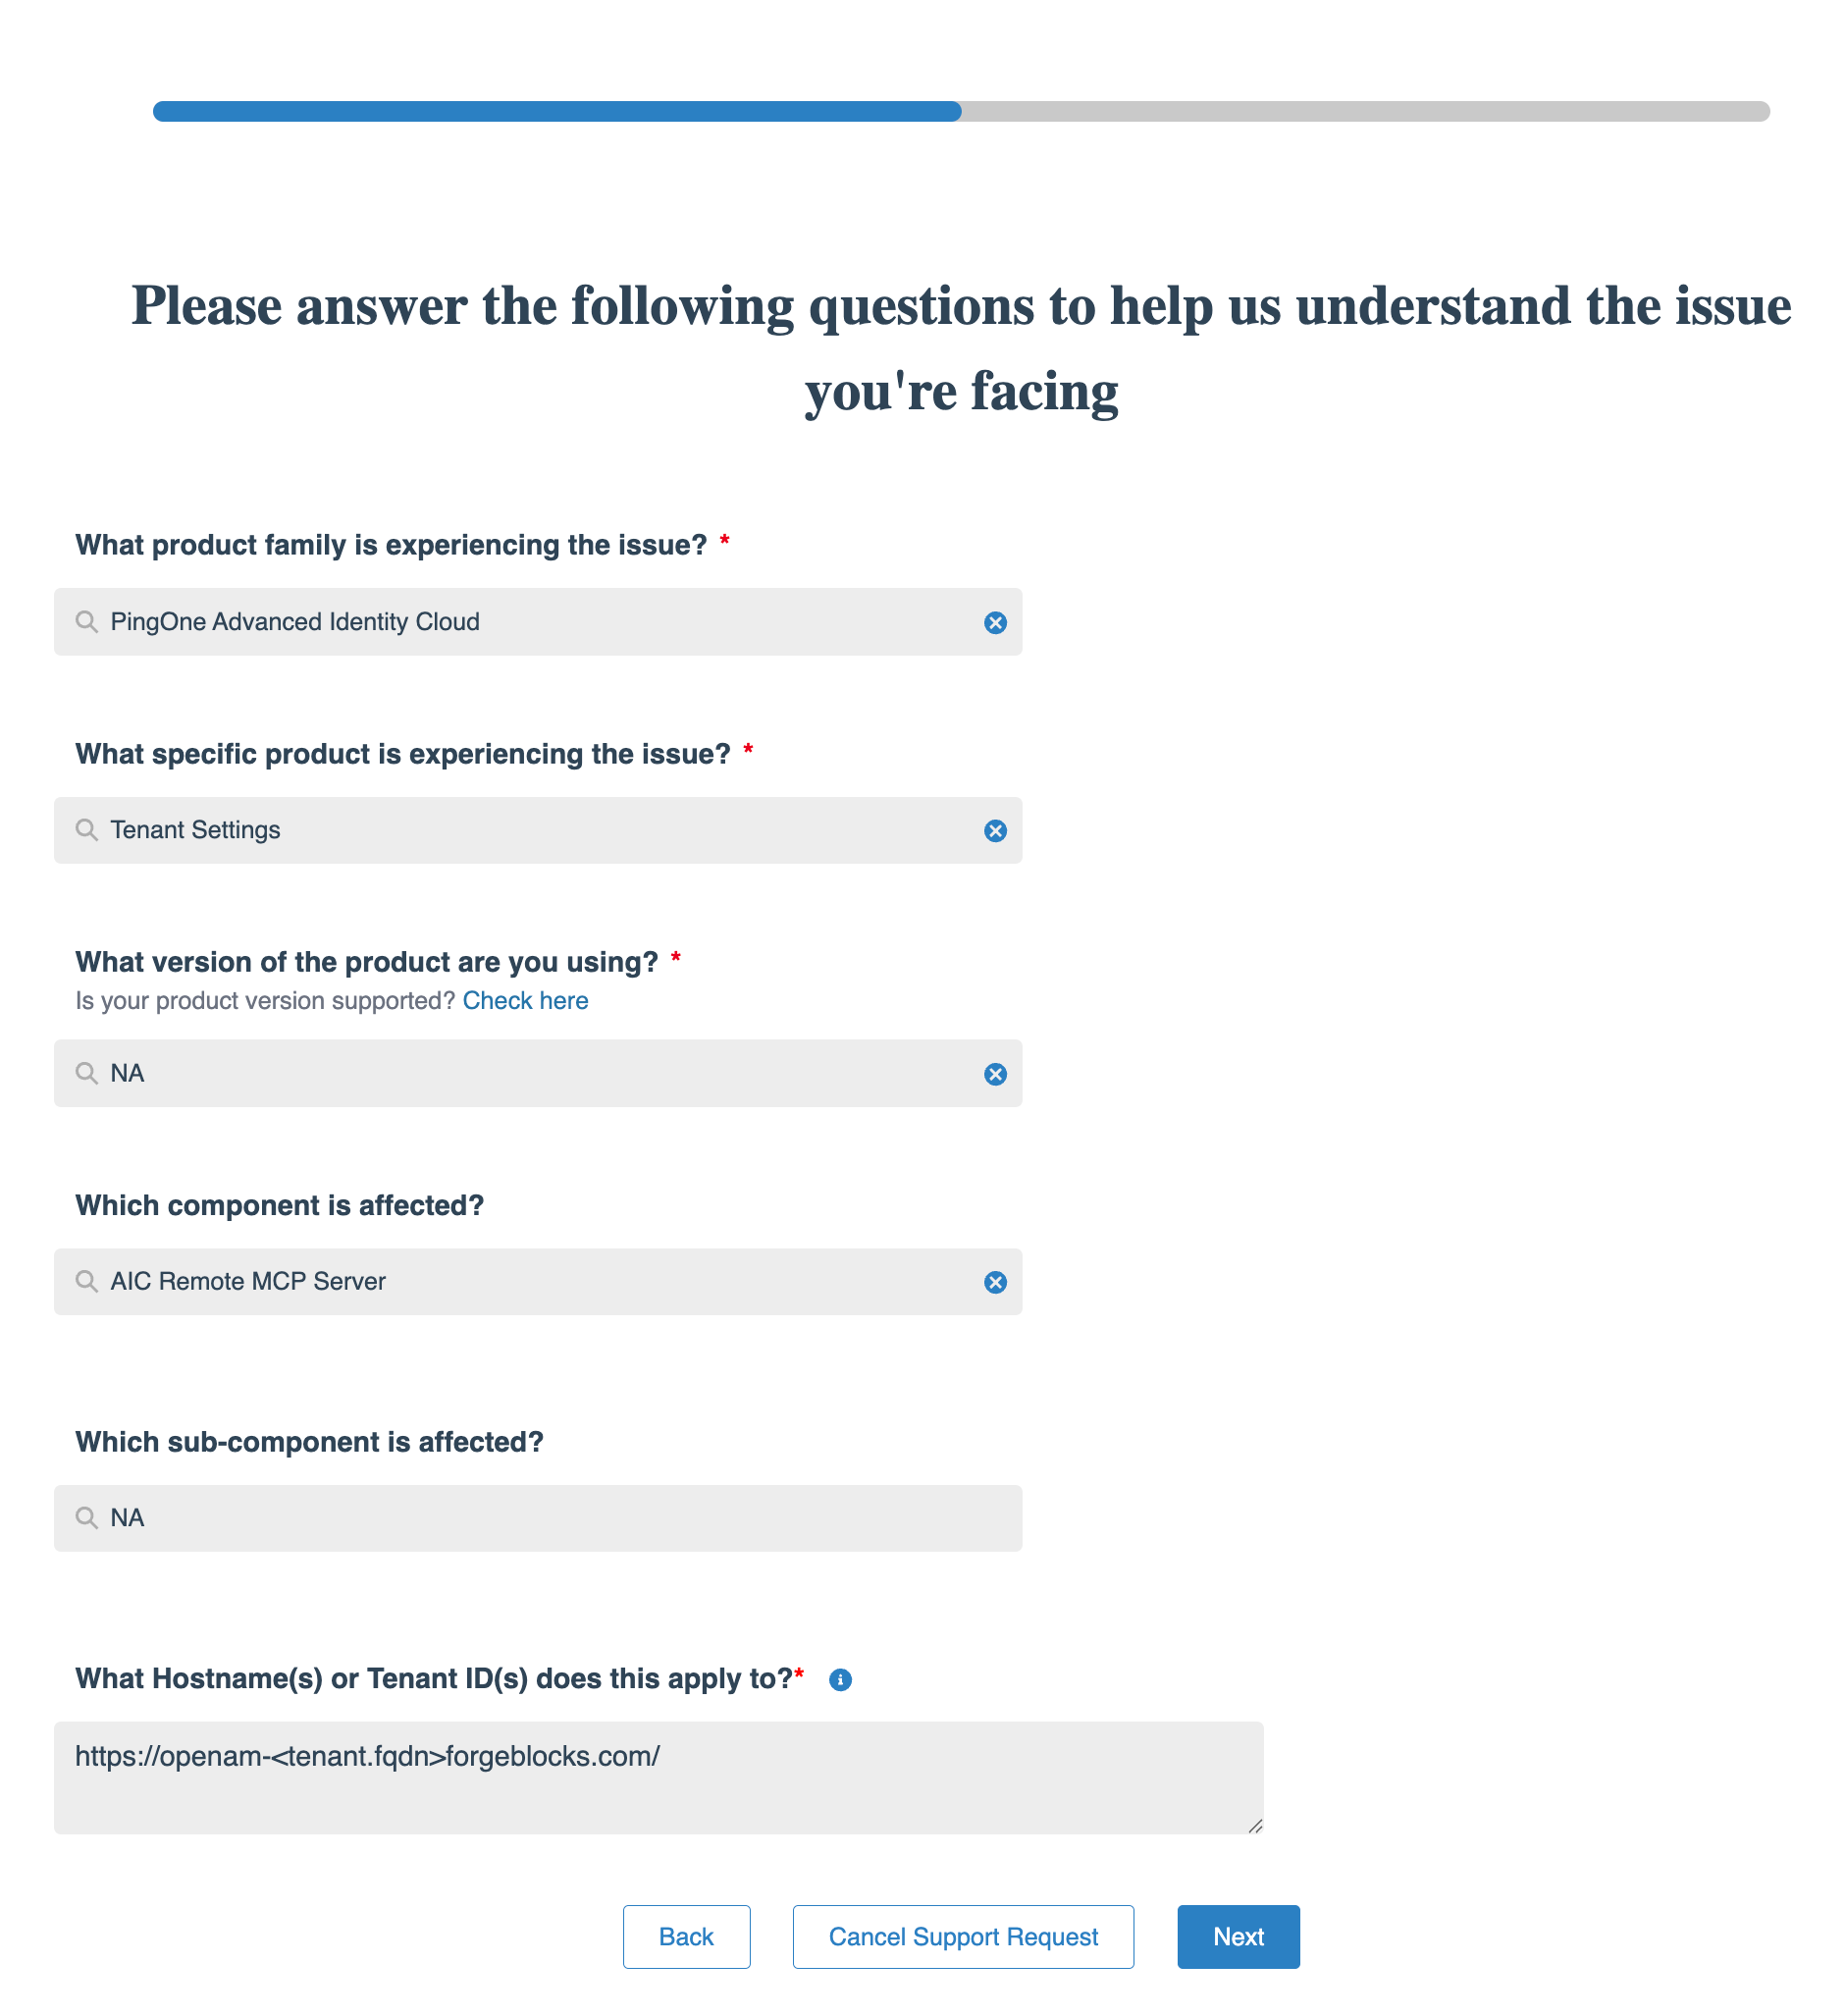The height and width of the screenshot is (2016, 1845).
Task: Open the sub-component lookup field
Action: click(x=538, y=1518)
